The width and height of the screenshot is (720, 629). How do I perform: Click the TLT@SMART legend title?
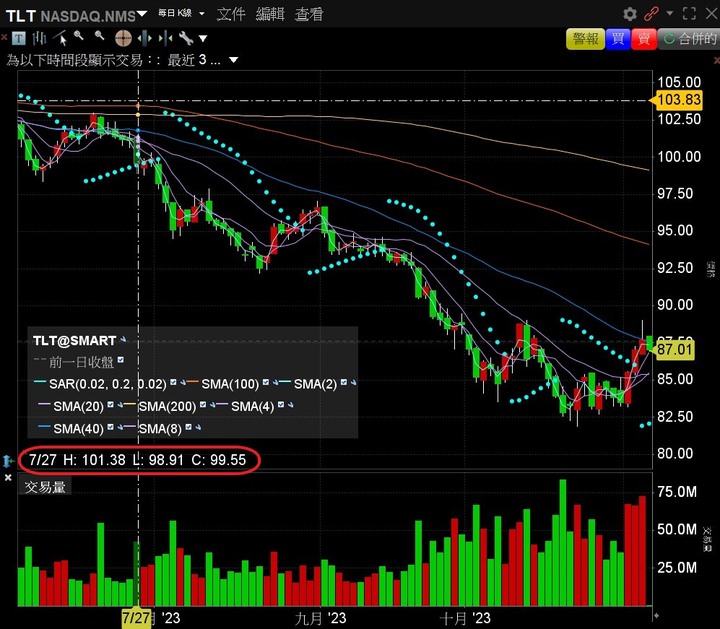[74, 341]
